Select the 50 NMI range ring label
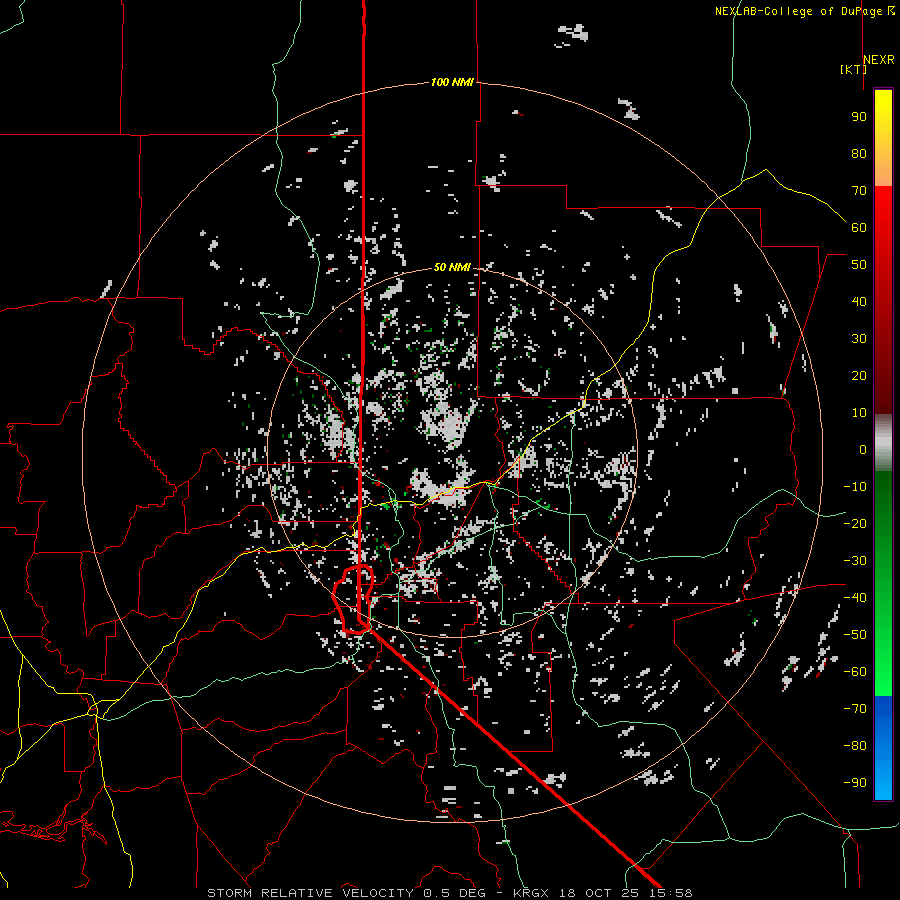Viewport: 900px width, 900px height. click(452, 267)
